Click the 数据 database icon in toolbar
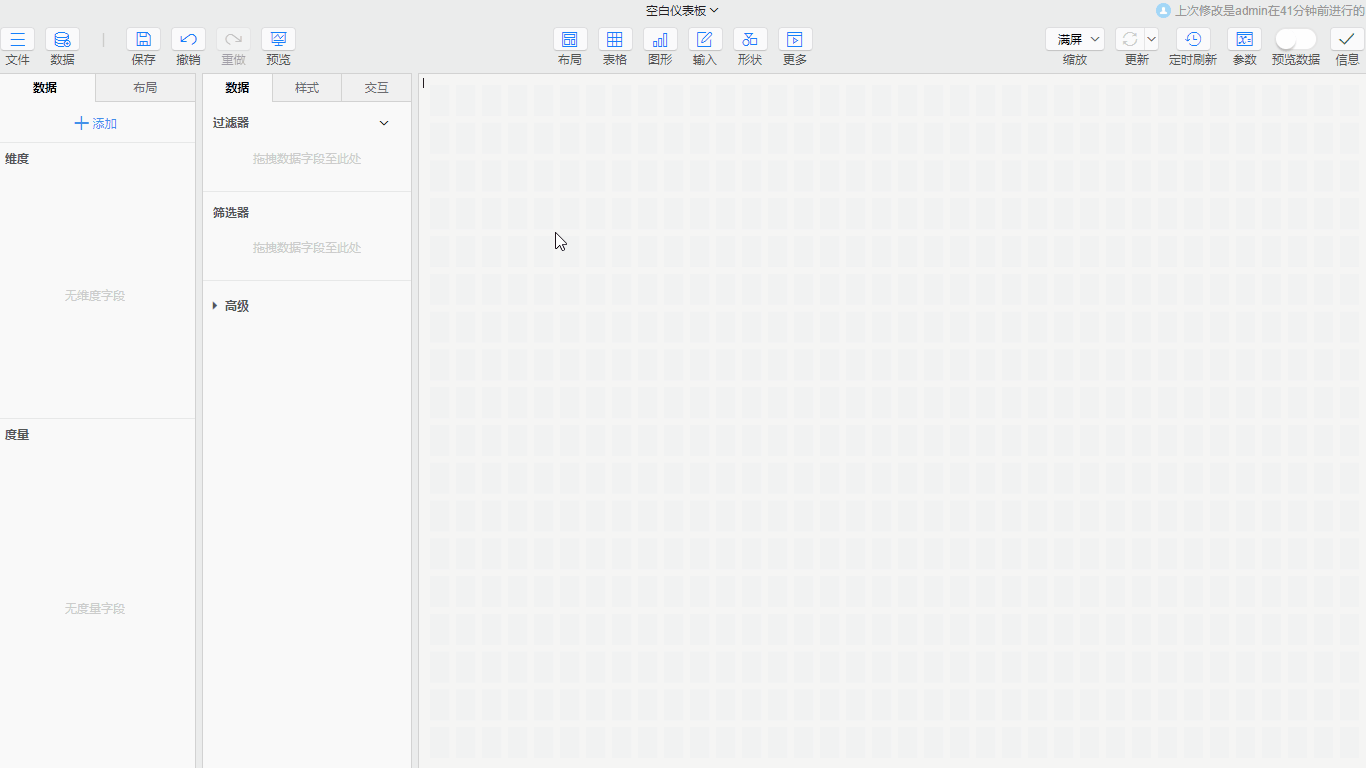The width and height of the screenshot is (1366, 768). 62,40
